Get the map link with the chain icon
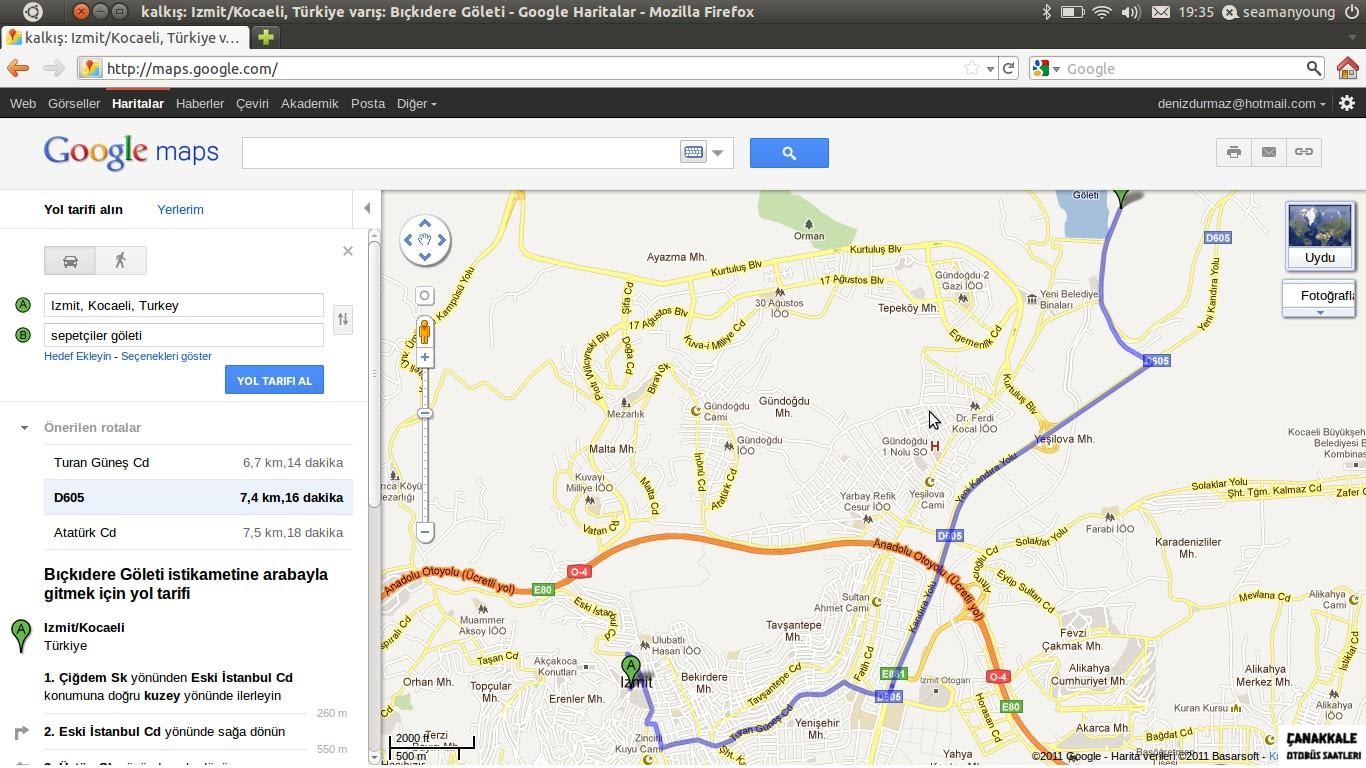The height and width of the screenshot is (768, 1366). click(1304, 152)
